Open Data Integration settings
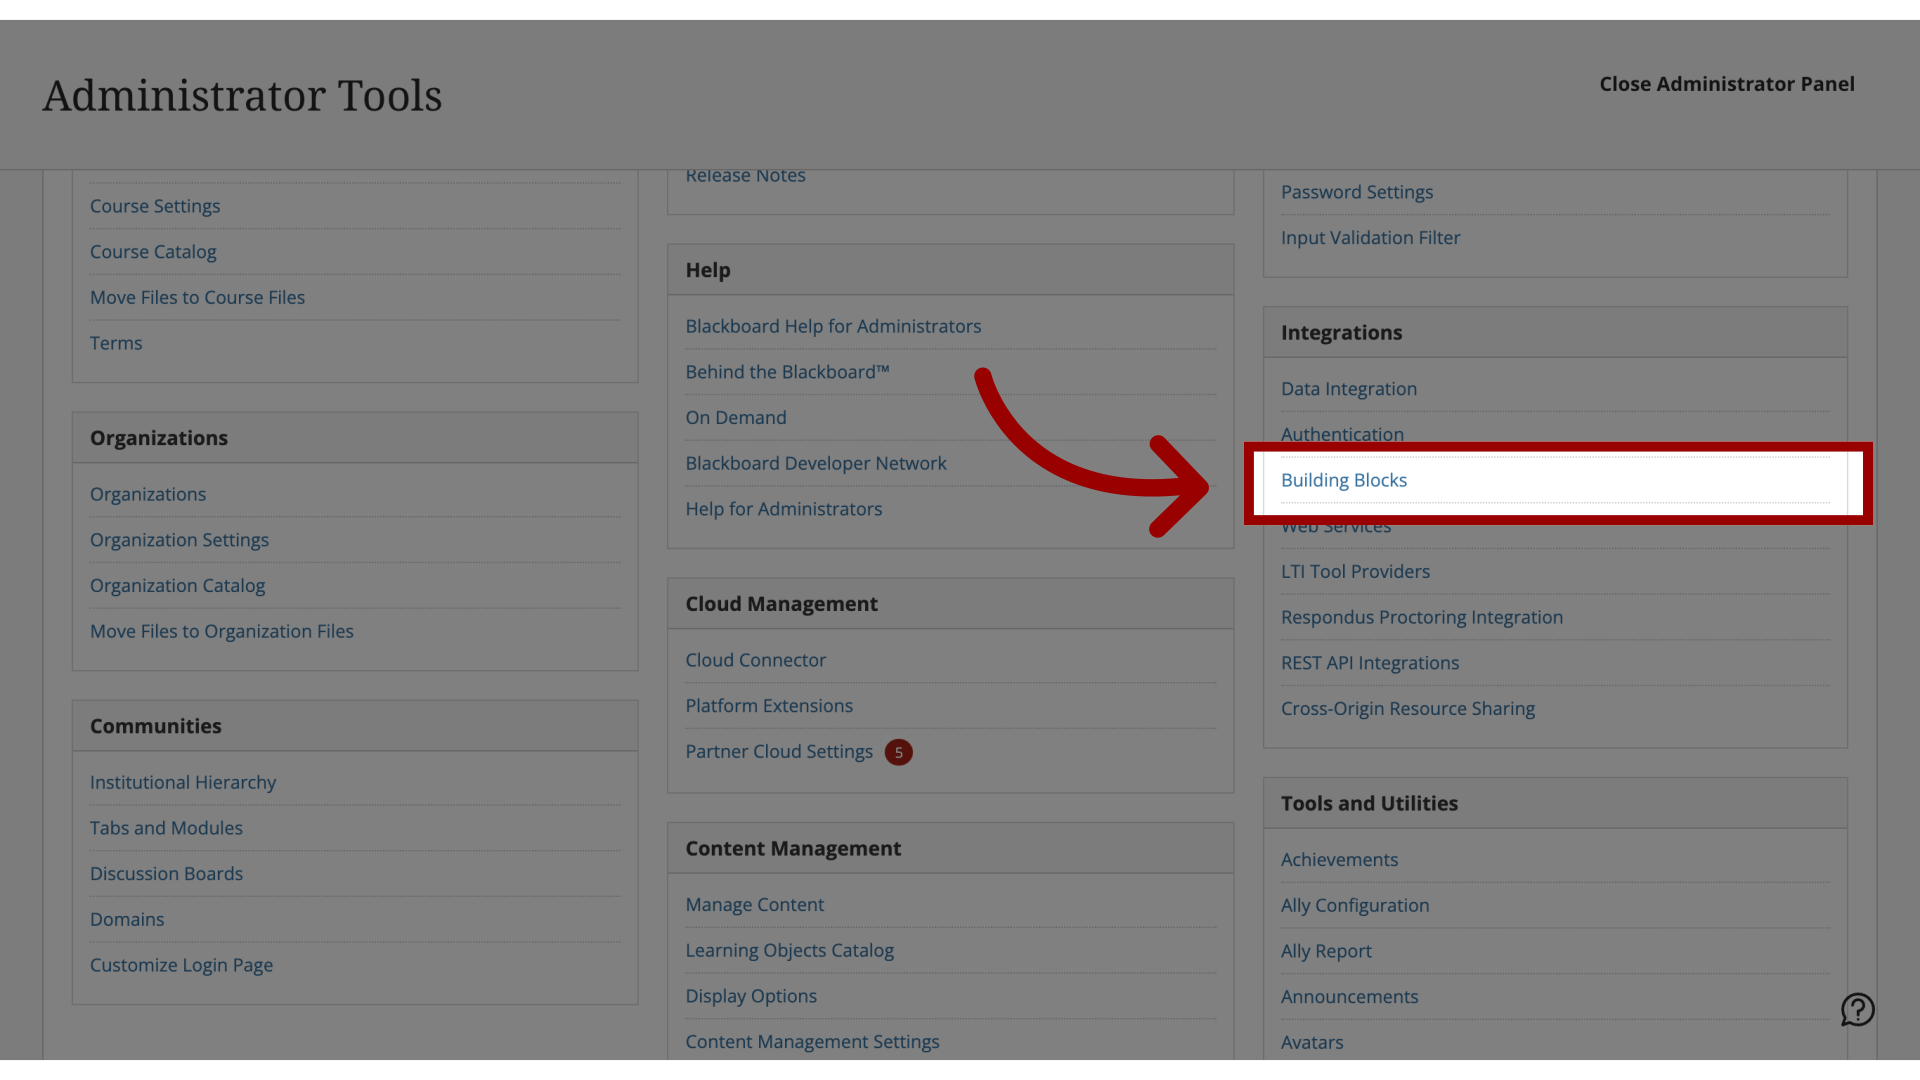 pyautogui.click(x=1348, y=389)
